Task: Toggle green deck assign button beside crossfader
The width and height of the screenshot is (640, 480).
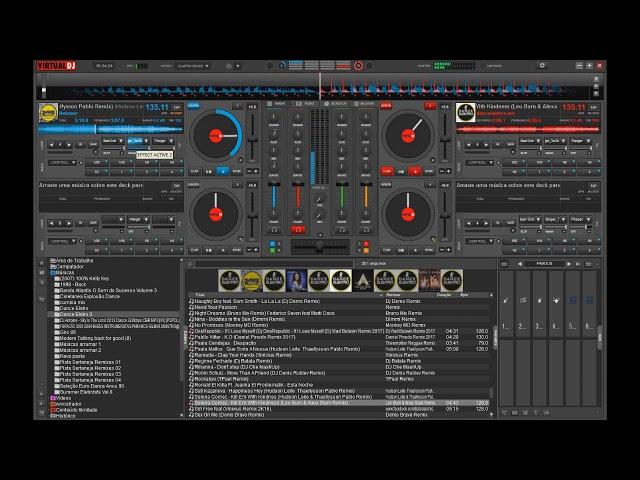Action: click(272, 250)
